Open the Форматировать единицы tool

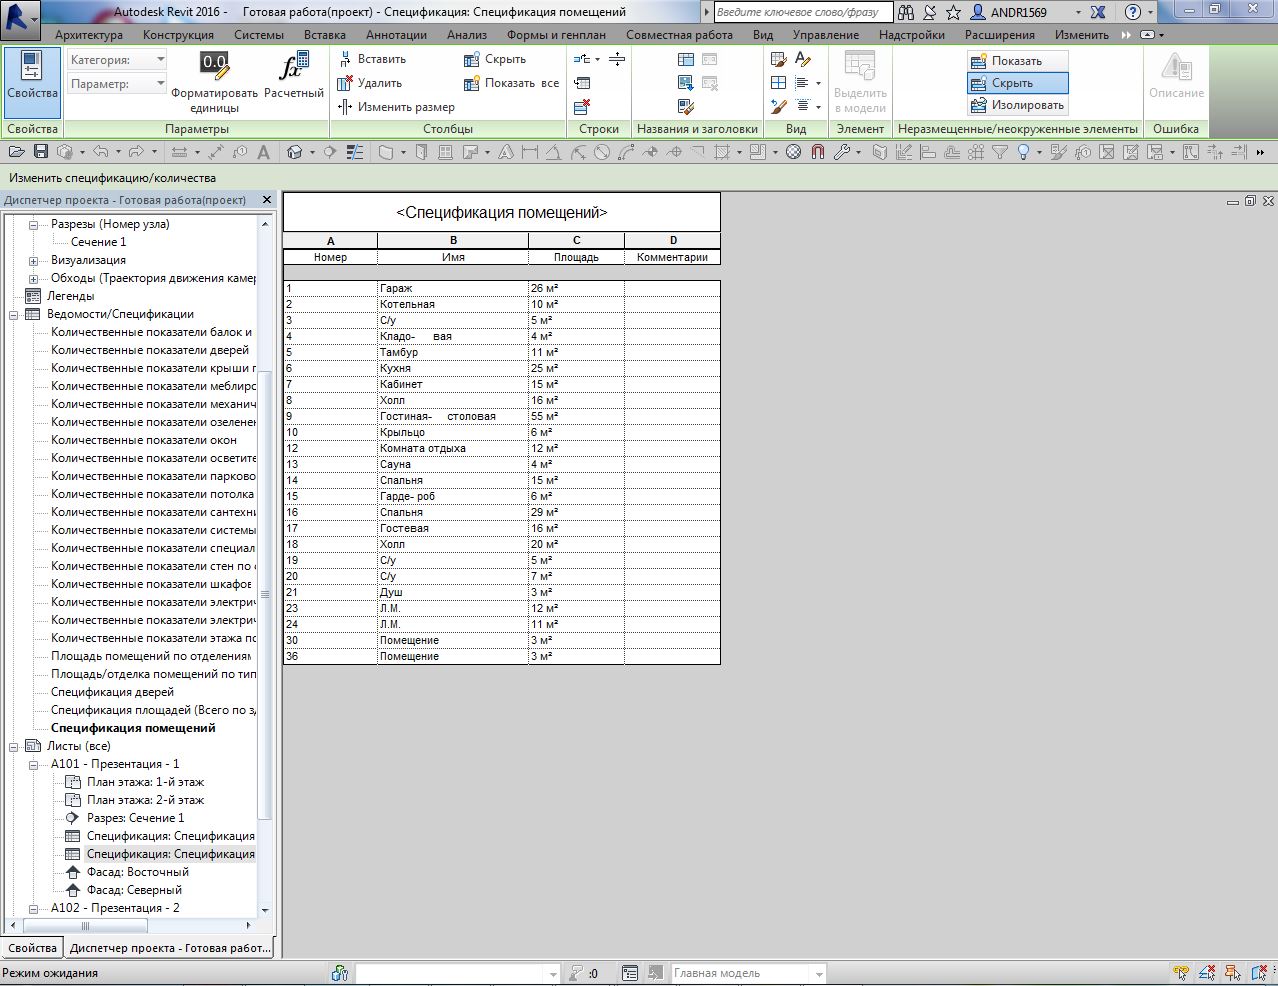coord(214,82)
